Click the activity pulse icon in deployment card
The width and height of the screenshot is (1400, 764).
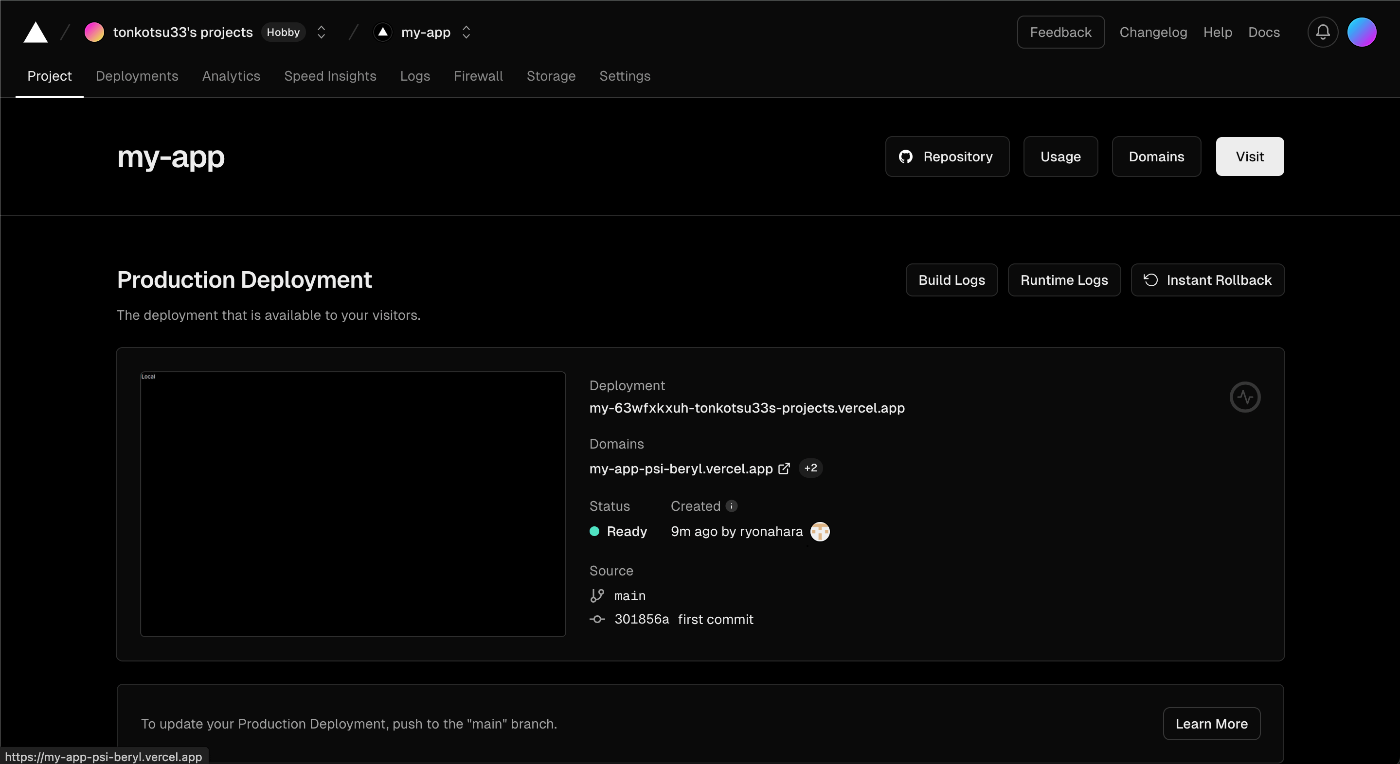click(x=1245, y=397)
